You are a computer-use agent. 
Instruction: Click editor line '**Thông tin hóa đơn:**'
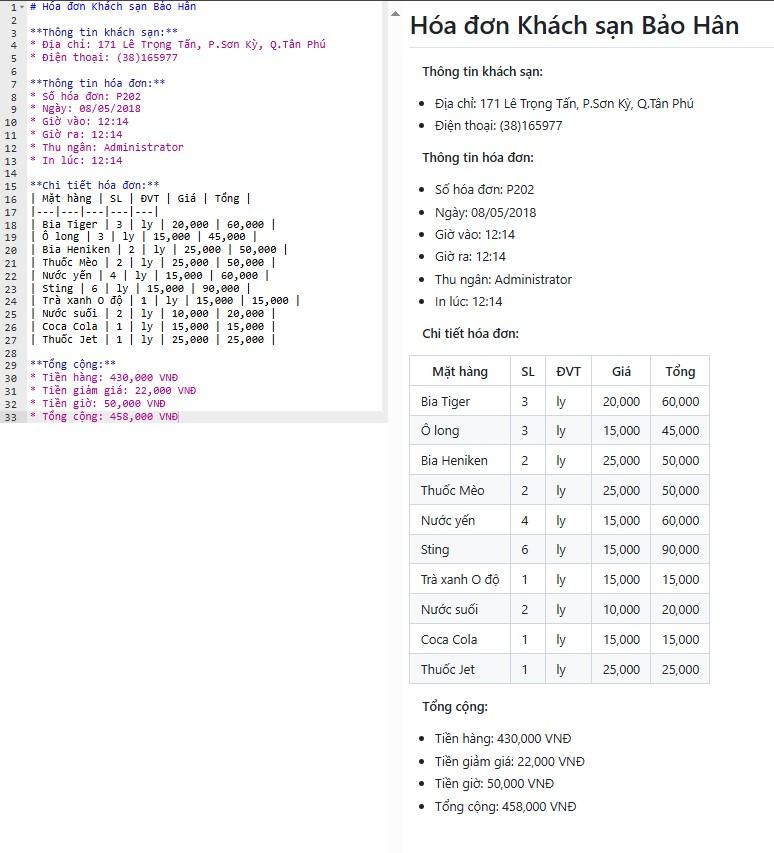coord(98,83)
